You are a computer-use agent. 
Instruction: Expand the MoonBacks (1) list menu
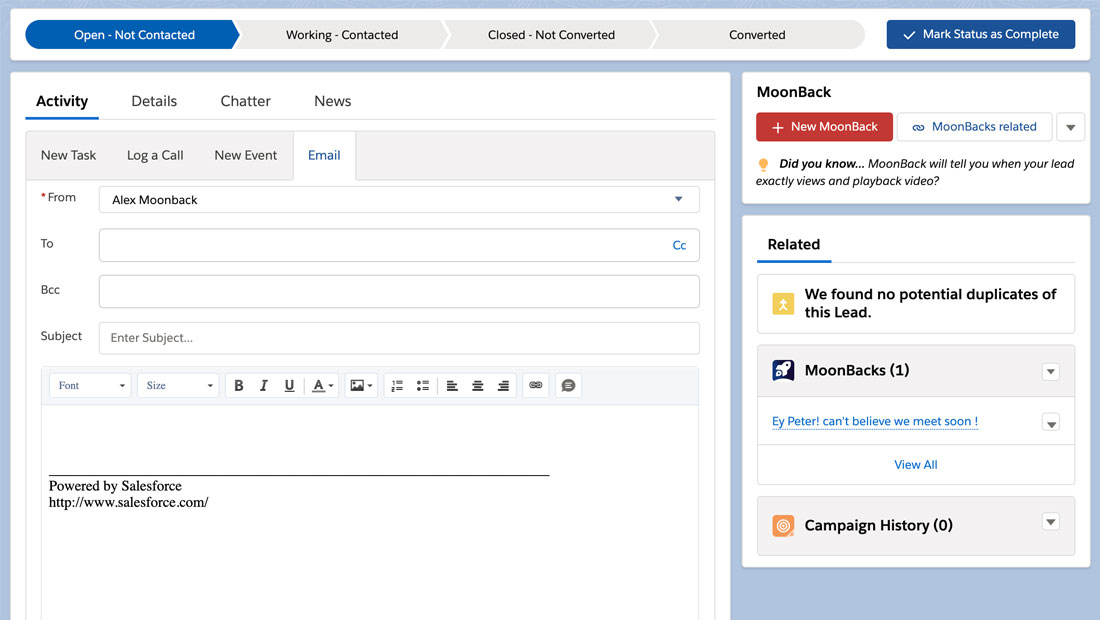[1050, 371]
